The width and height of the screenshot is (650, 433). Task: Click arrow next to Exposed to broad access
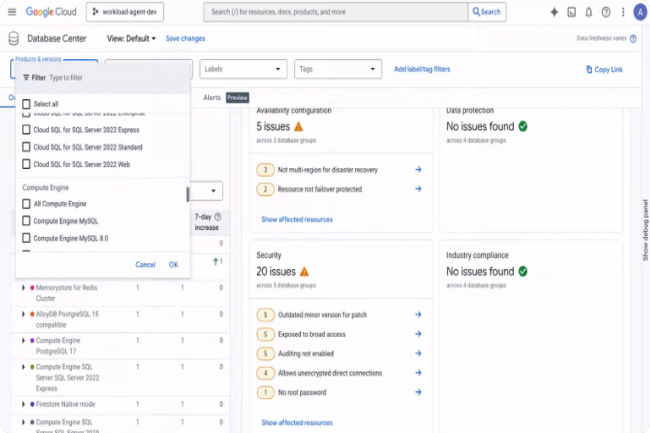418,335
